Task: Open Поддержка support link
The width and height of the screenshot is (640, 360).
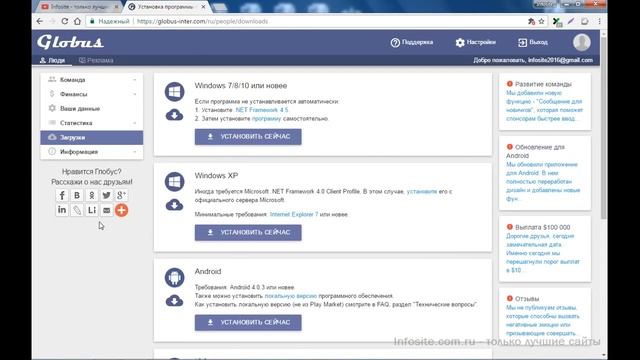Action: pos(412,42)
